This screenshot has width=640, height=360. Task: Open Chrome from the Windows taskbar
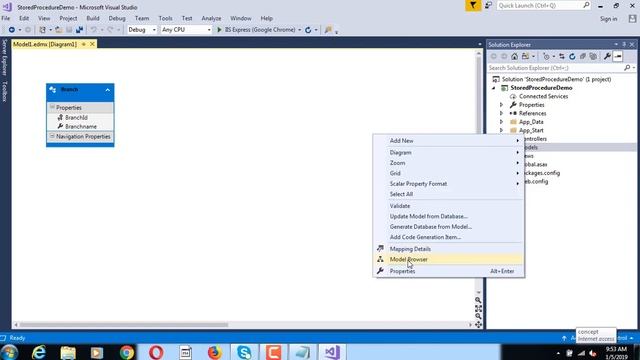click(x=127, y=352)
